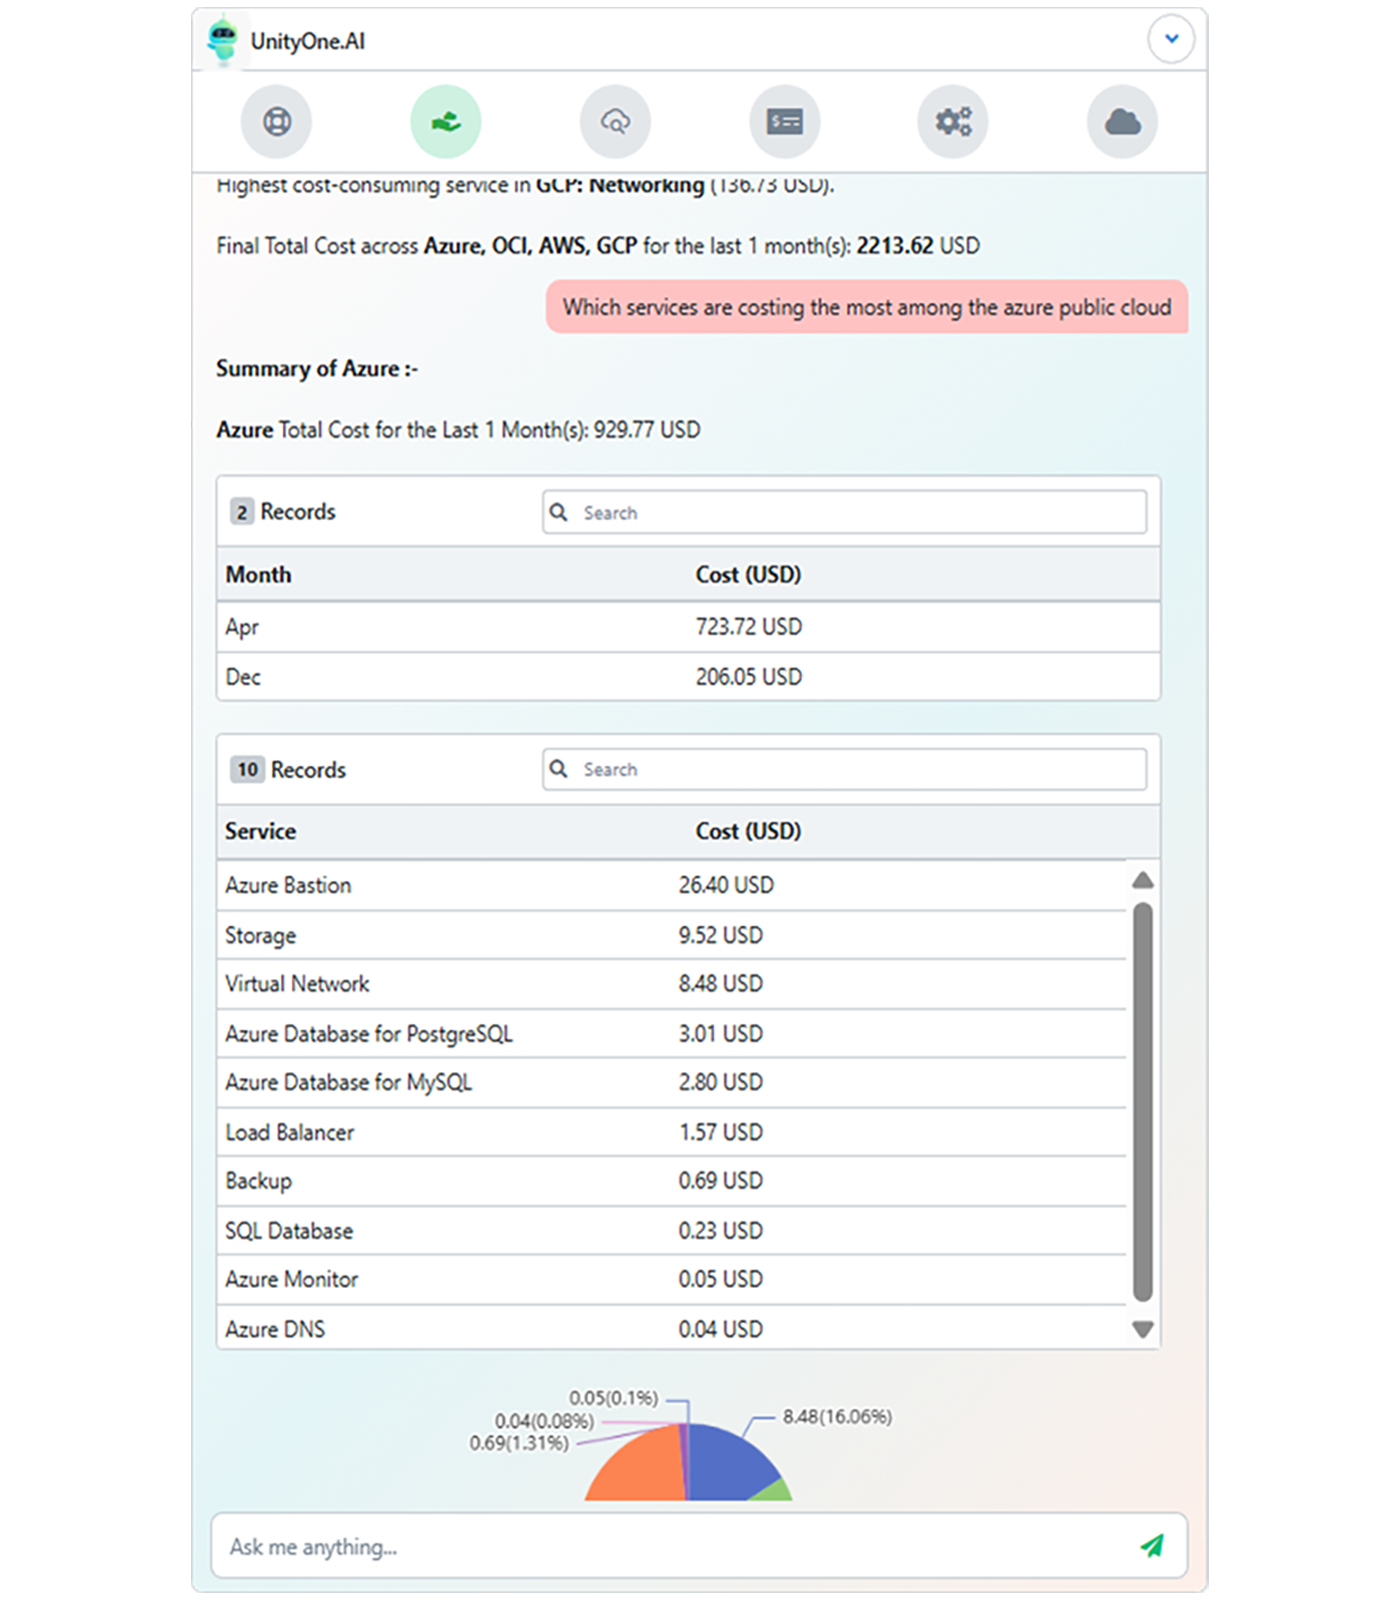Click the magnifier icon in the 2 Records search
This screenshot has height=1600, width=1400.
tap(559, 512)
